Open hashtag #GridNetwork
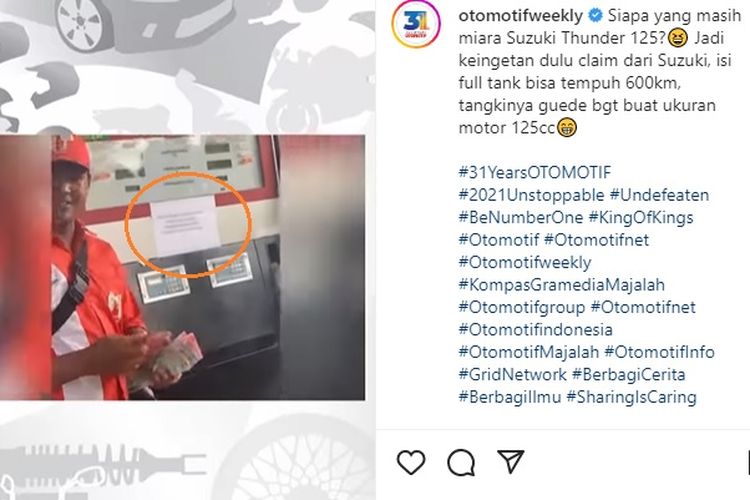Viewport: 750px width, 500px height. 512,375
